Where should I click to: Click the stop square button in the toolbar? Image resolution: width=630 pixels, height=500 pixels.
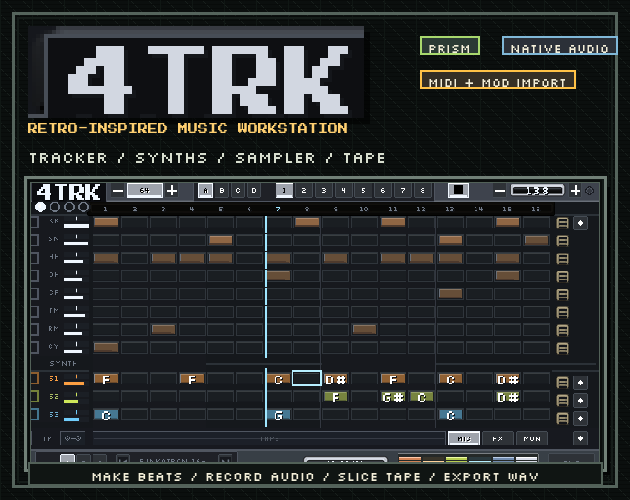pyautogui.click(x=458, y=190)
